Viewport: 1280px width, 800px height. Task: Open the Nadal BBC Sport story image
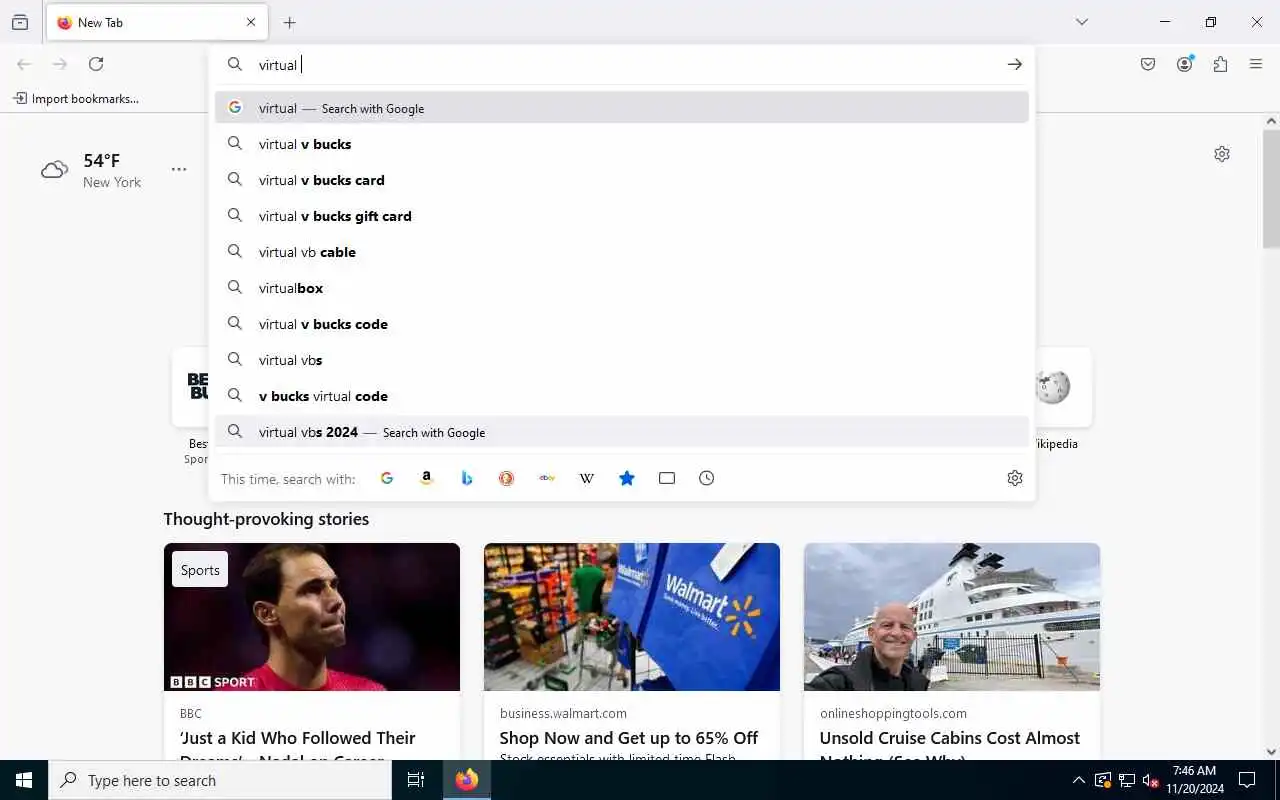pyautogui.click(x=312, y=617)
